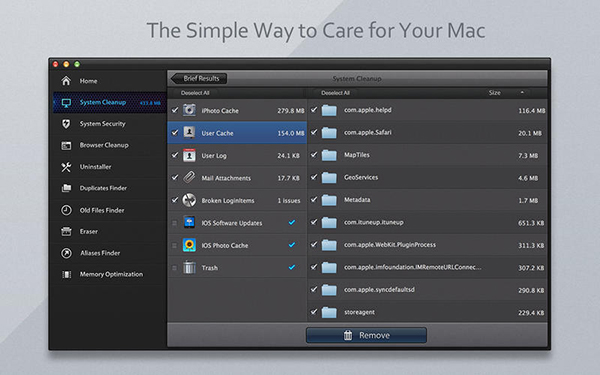Viewport: 600px width, 375px height.
Task: Sort by the Size column header
Action: tap(494, 93)
